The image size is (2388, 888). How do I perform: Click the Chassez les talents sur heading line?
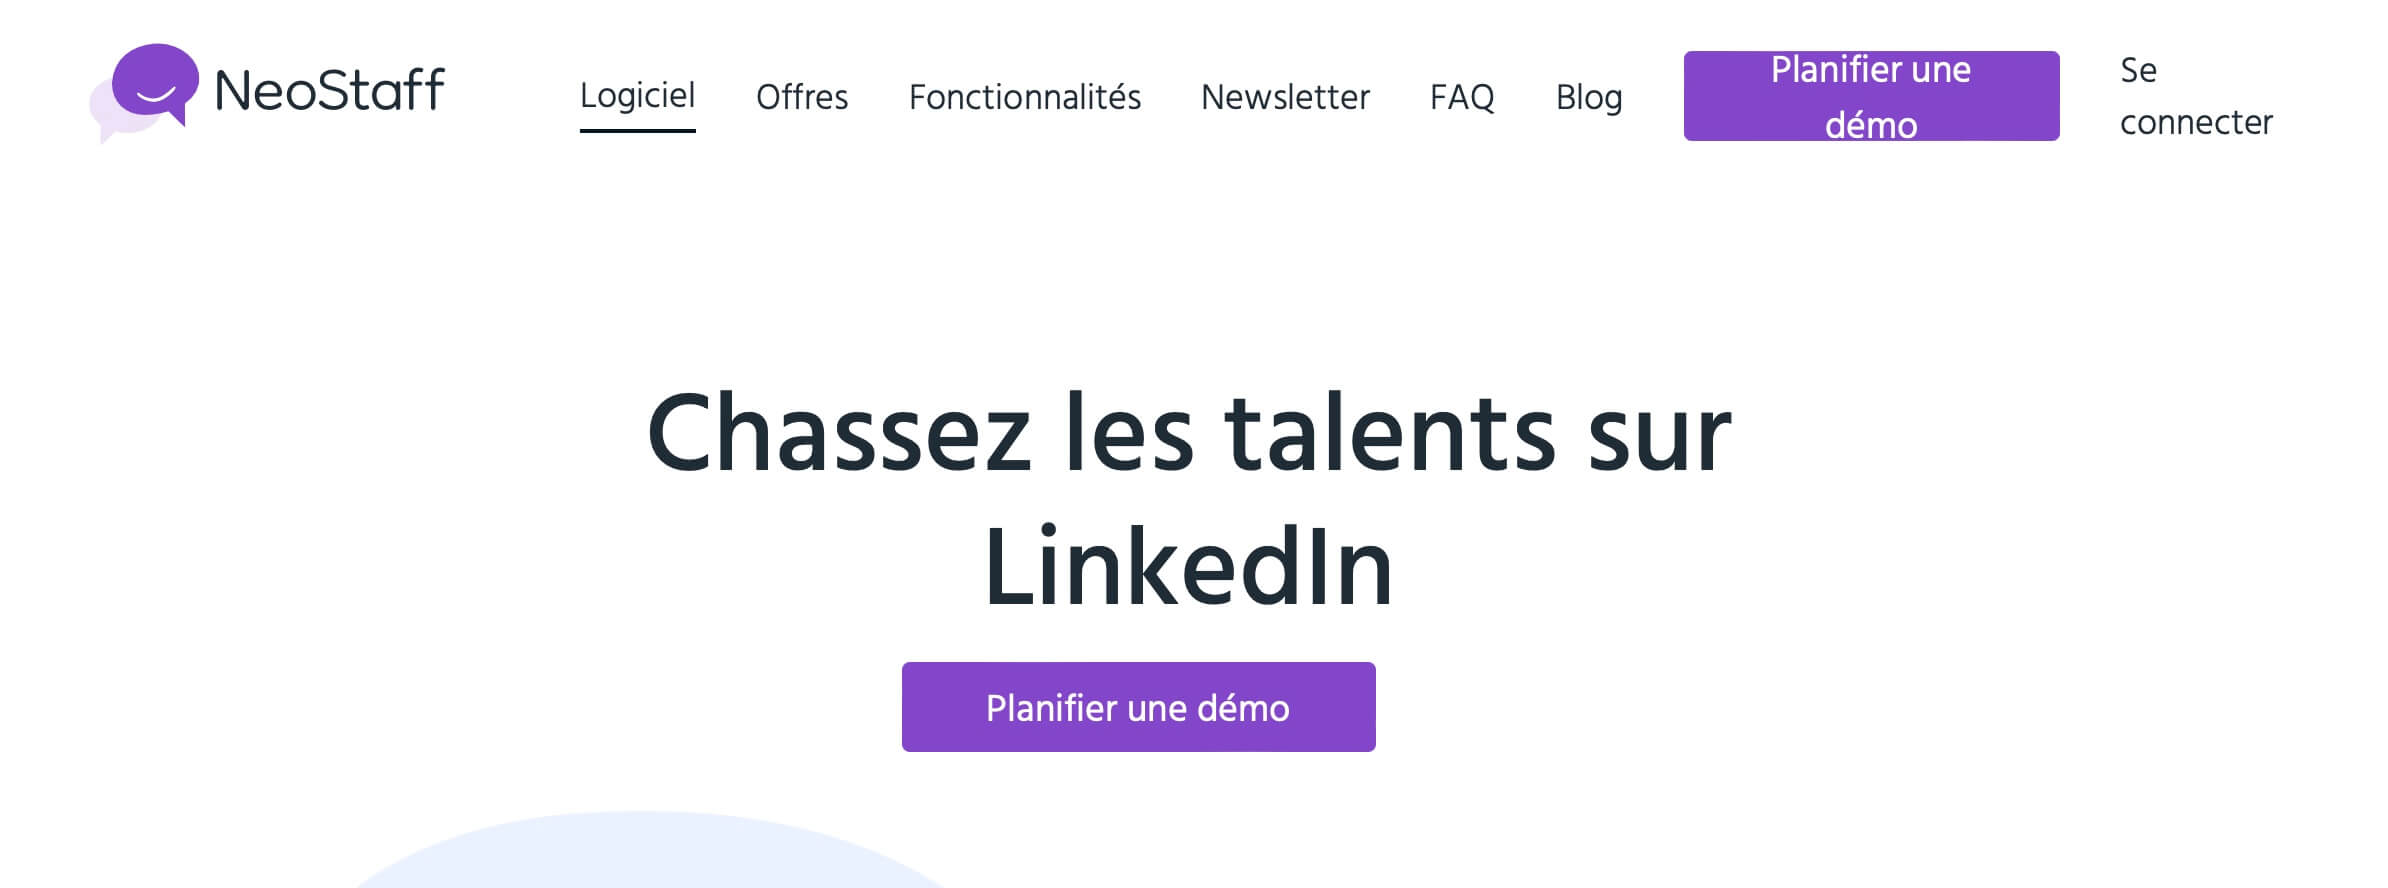(x=1189, y=435)
